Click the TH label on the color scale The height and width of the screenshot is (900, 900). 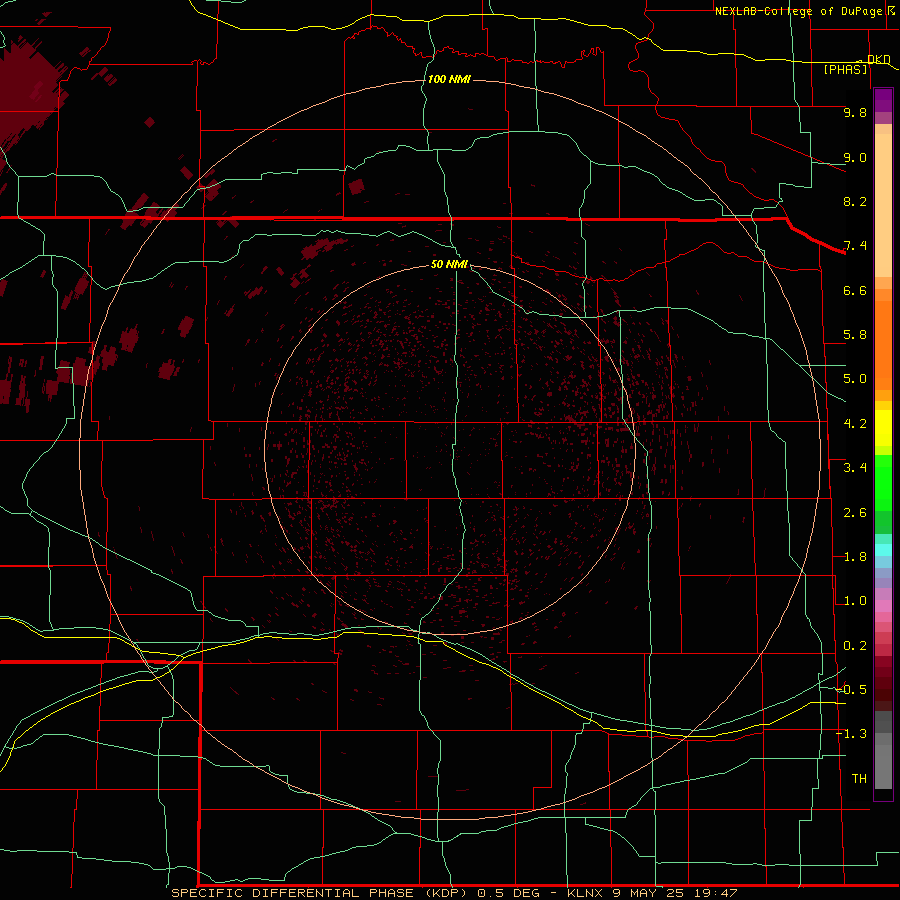[859, 779]
